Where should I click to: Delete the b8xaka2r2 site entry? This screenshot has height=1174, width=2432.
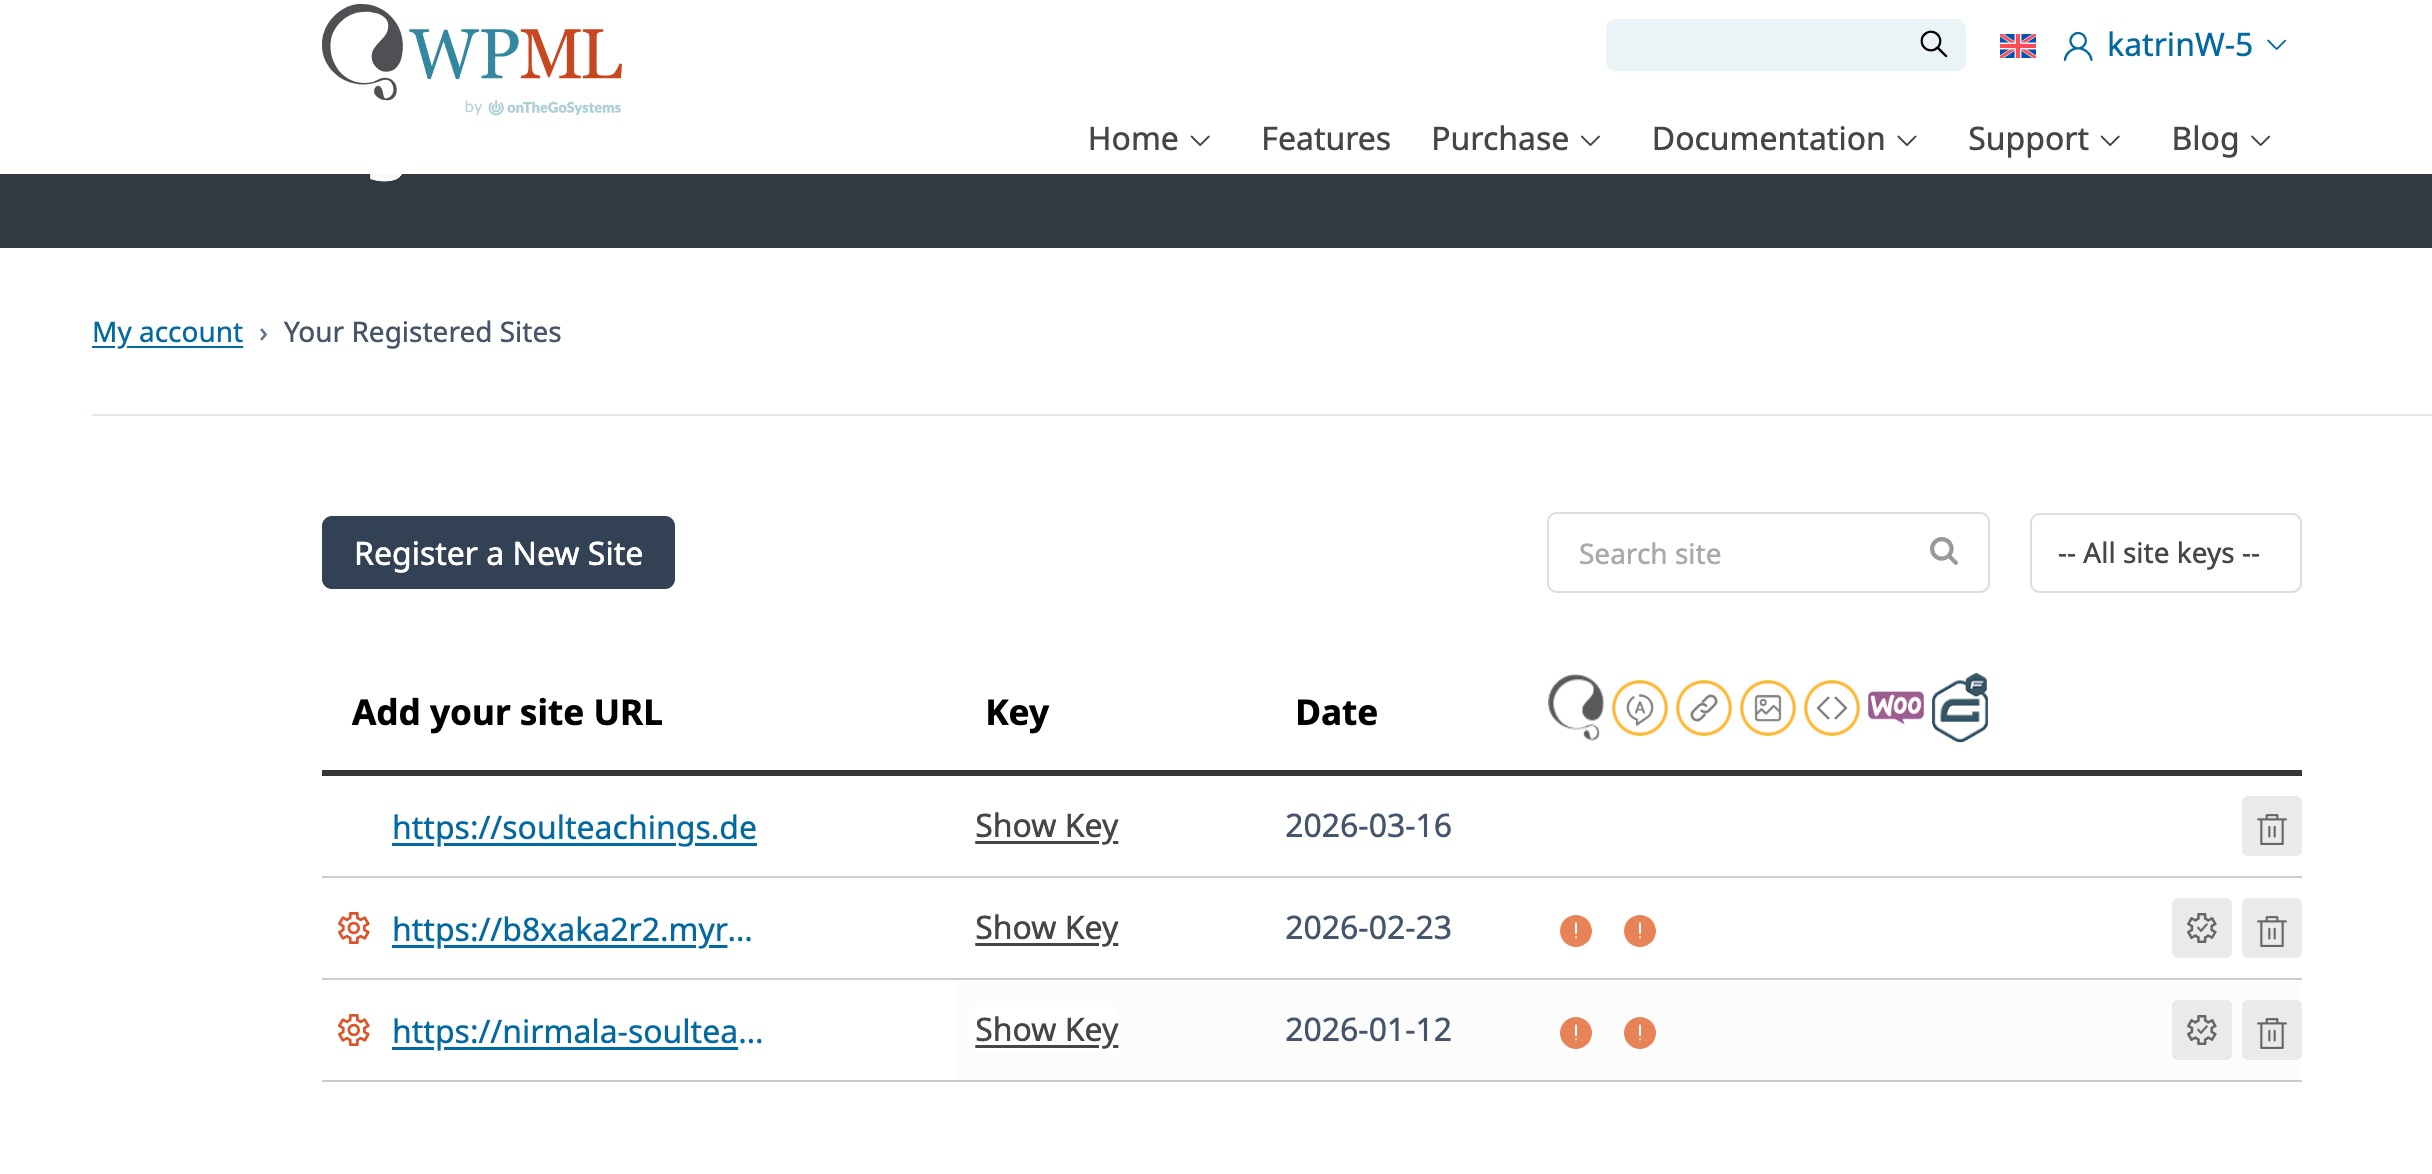click(x=2271, y=929)
